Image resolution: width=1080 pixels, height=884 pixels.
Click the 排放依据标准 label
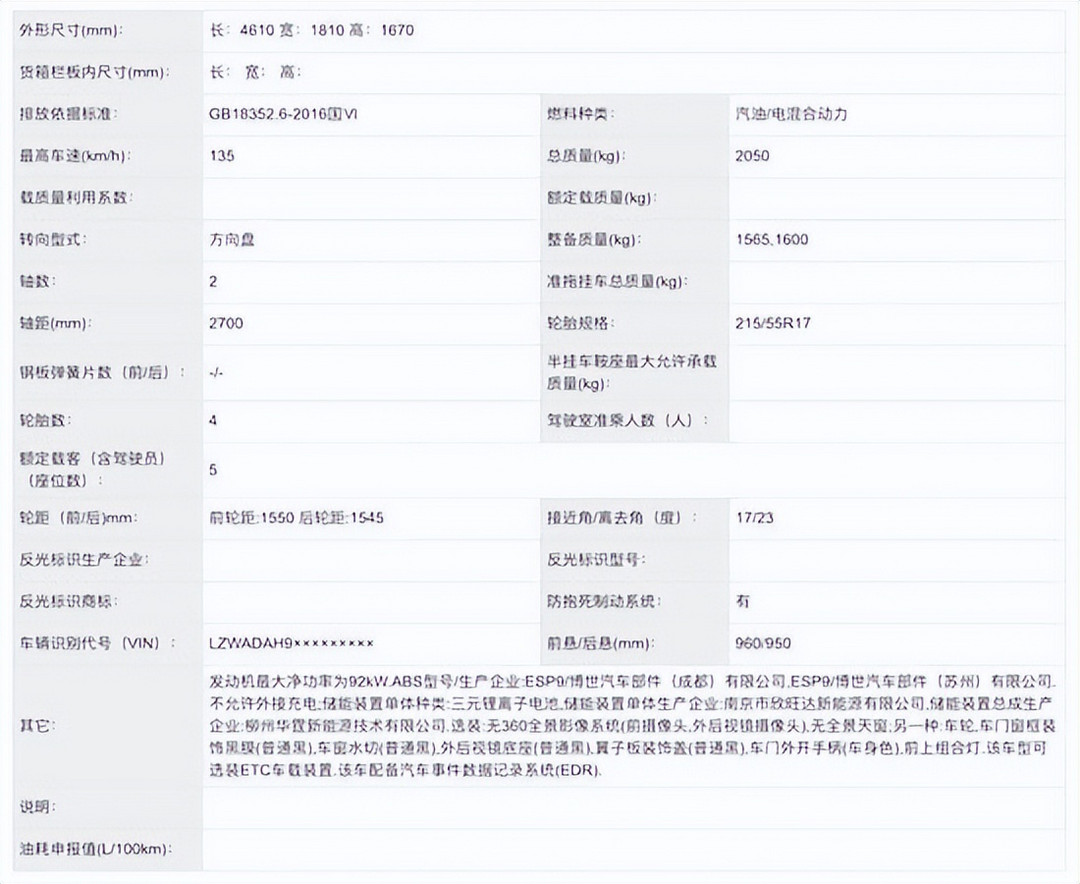click(x=69, y=114)
